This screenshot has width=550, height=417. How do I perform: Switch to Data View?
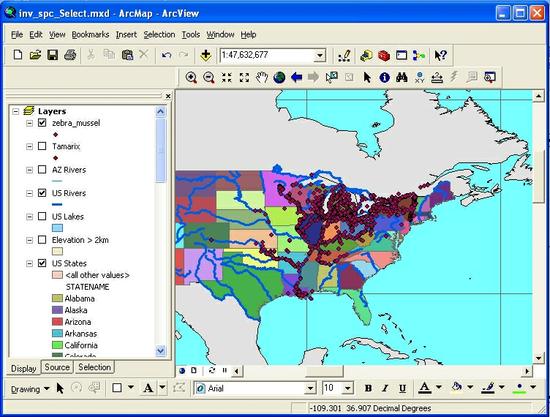[x=182, y=371]
